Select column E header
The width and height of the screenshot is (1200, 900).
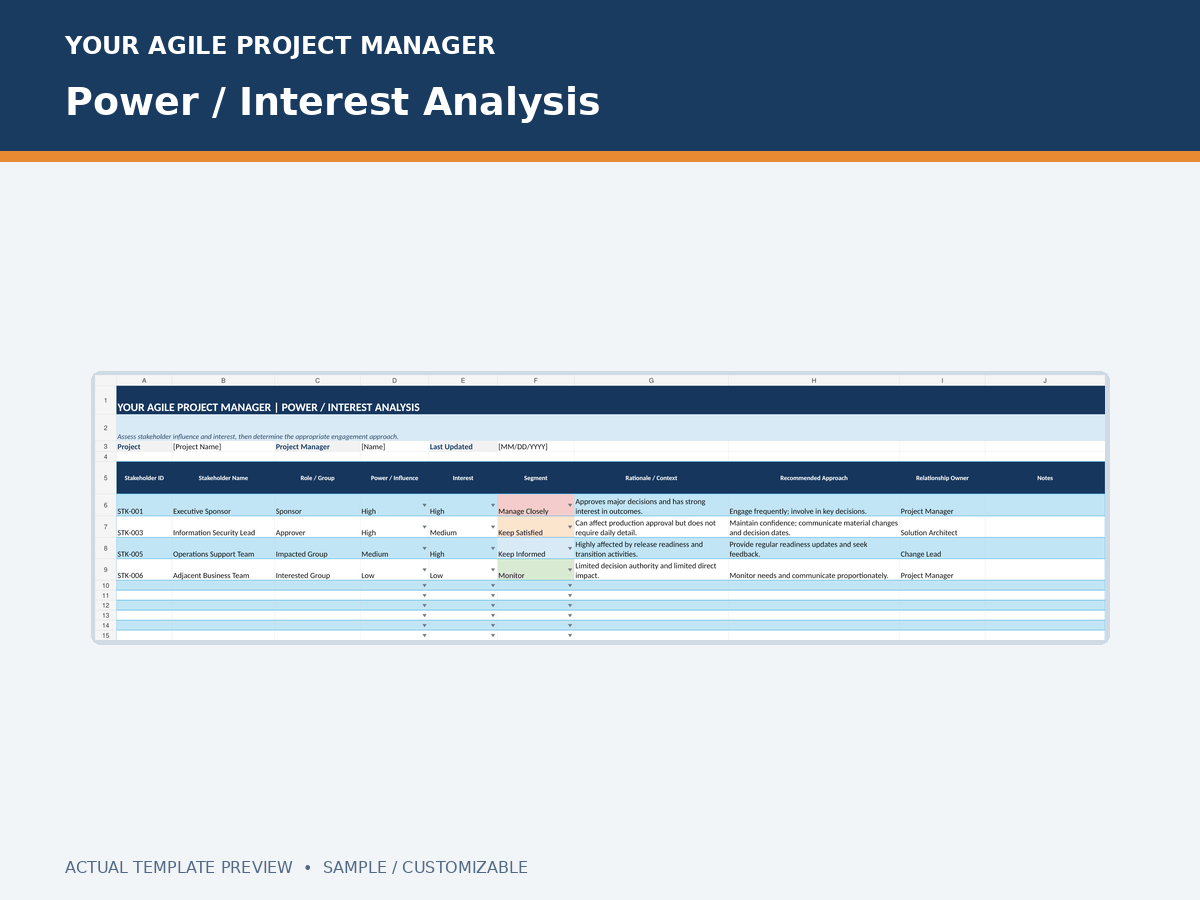point(463,381)
